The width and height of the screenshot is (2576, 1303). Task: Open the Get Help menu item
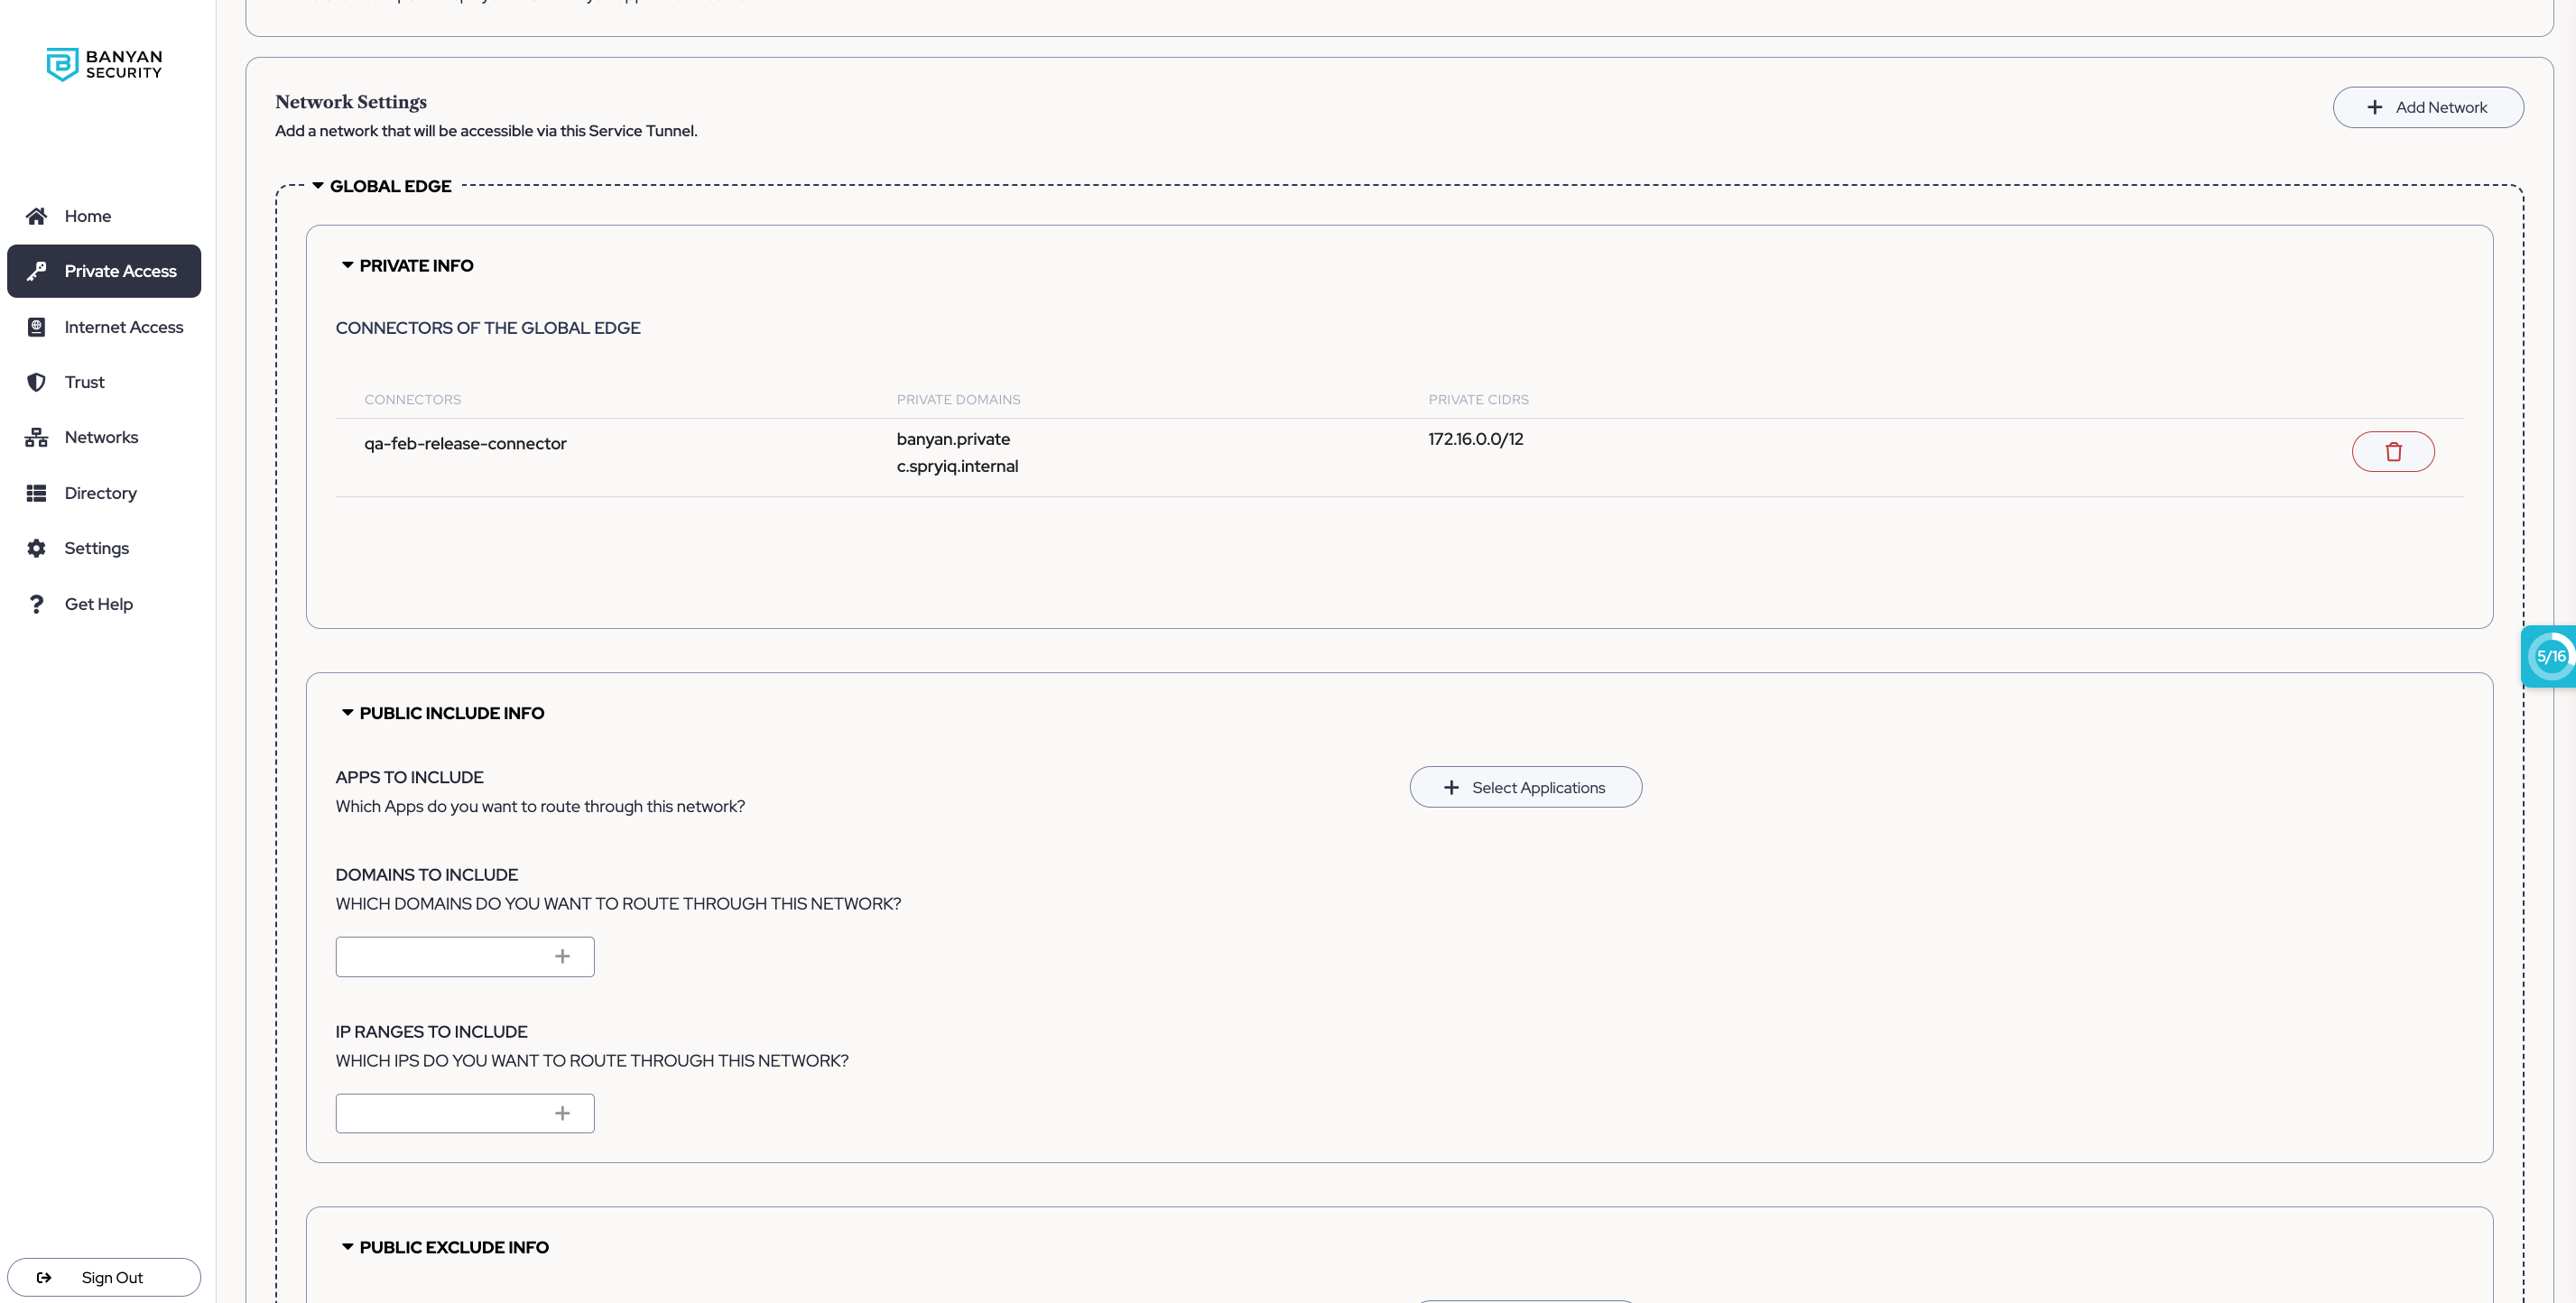(x=98, y=604)
